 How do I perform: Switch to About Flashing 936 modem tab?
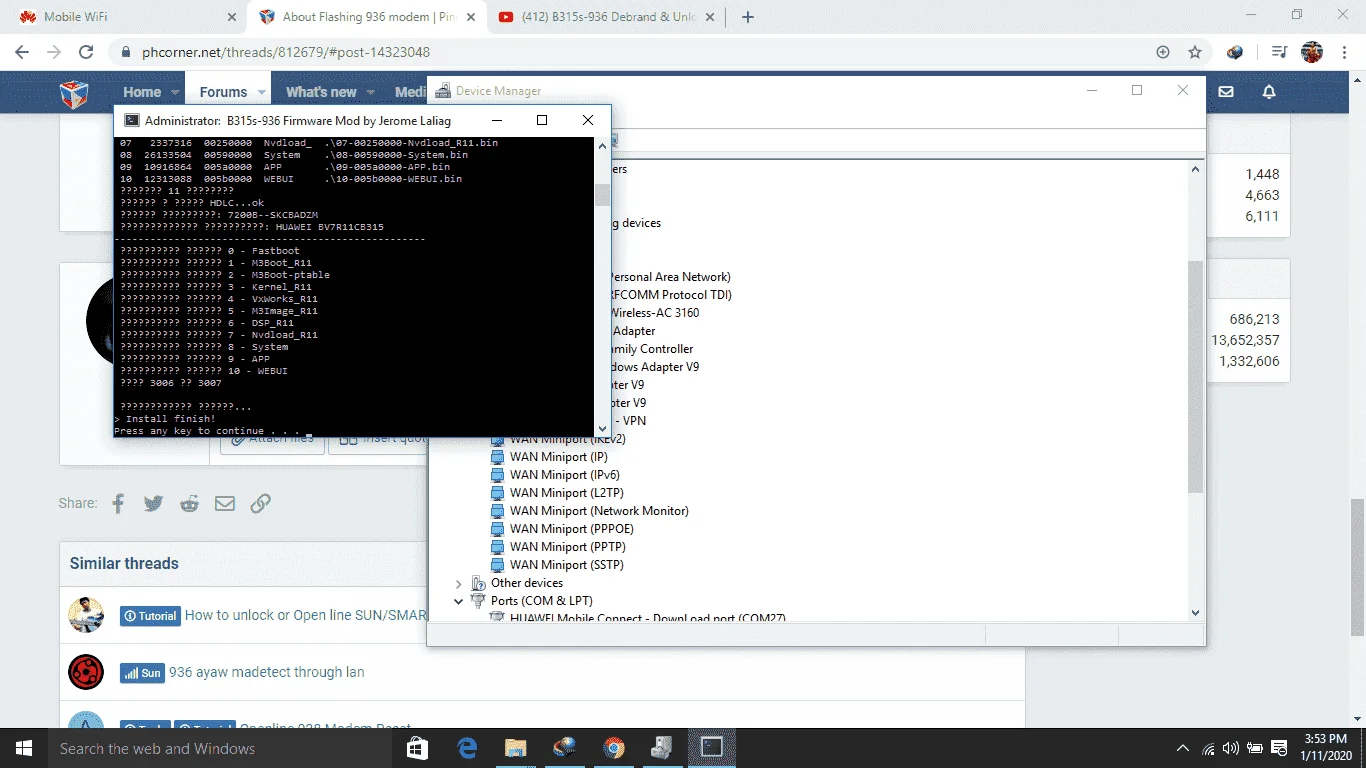365,17
